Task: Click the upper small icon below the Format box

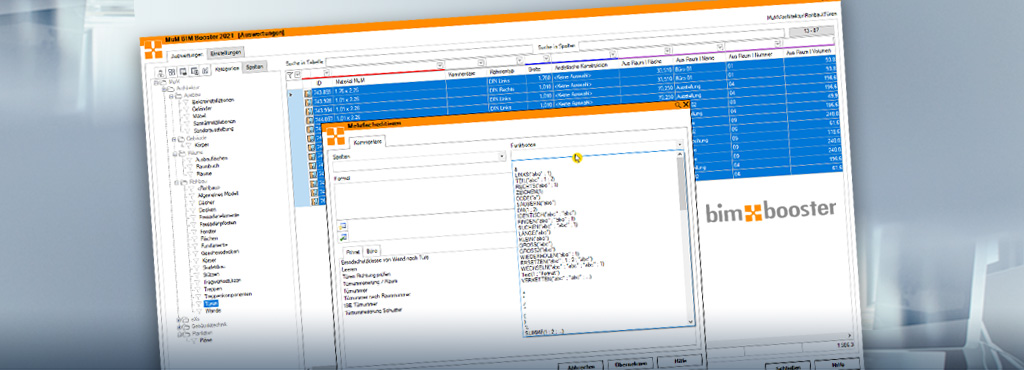Action: point(343,225)
